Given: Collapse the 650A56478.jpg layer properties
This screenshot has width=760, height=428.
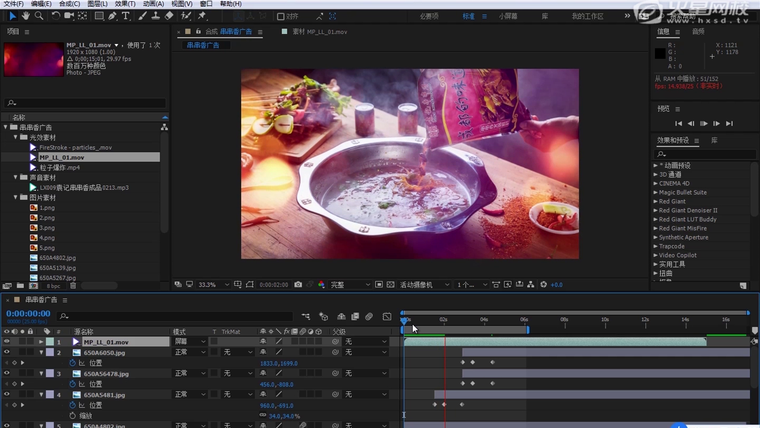Looking at the screenshot, I should pos(42,373).
